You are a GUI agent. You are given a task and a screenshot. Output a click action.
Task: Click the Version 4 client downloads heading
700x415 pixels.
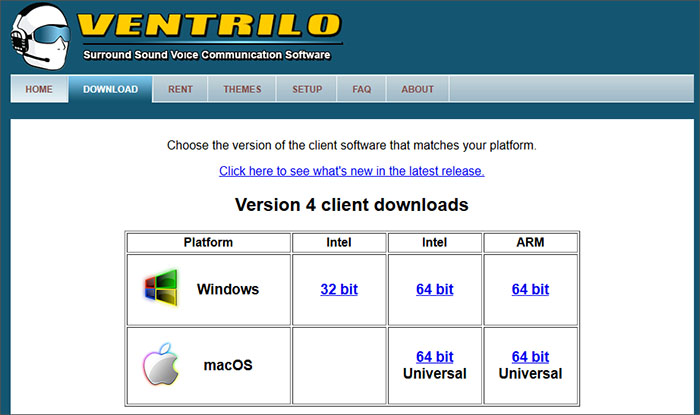tap(351, 205)
